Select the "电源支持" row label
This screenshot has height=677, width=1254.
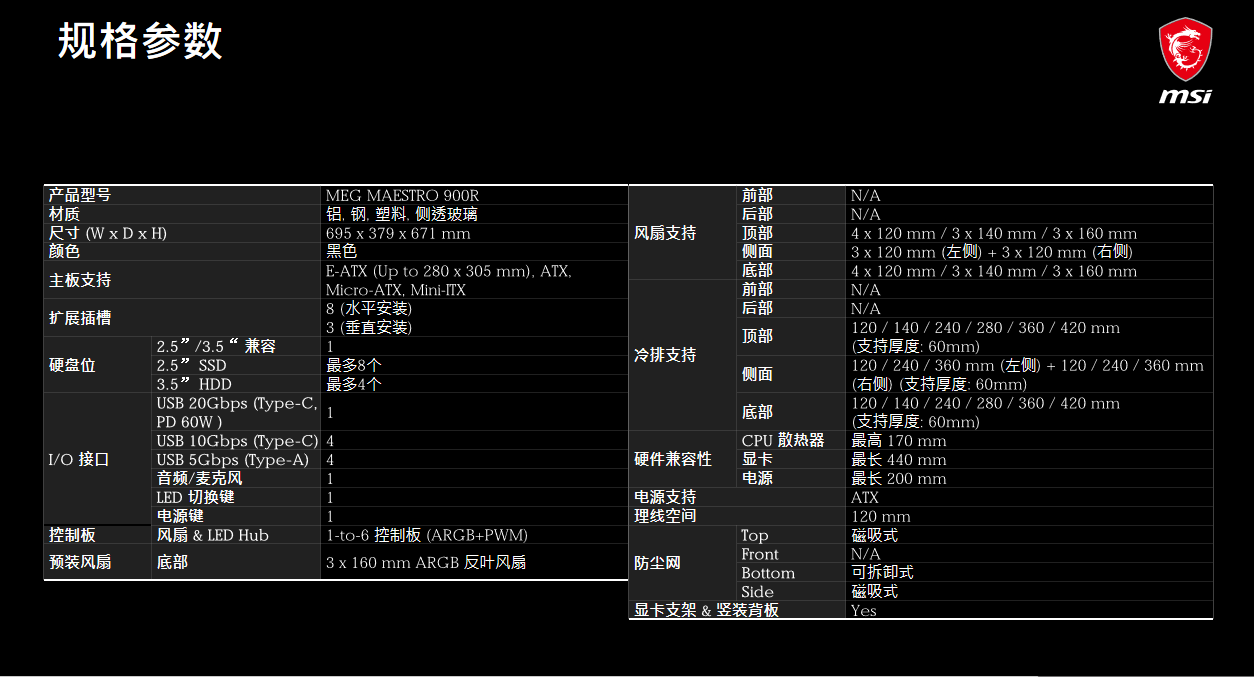[665, 497]
